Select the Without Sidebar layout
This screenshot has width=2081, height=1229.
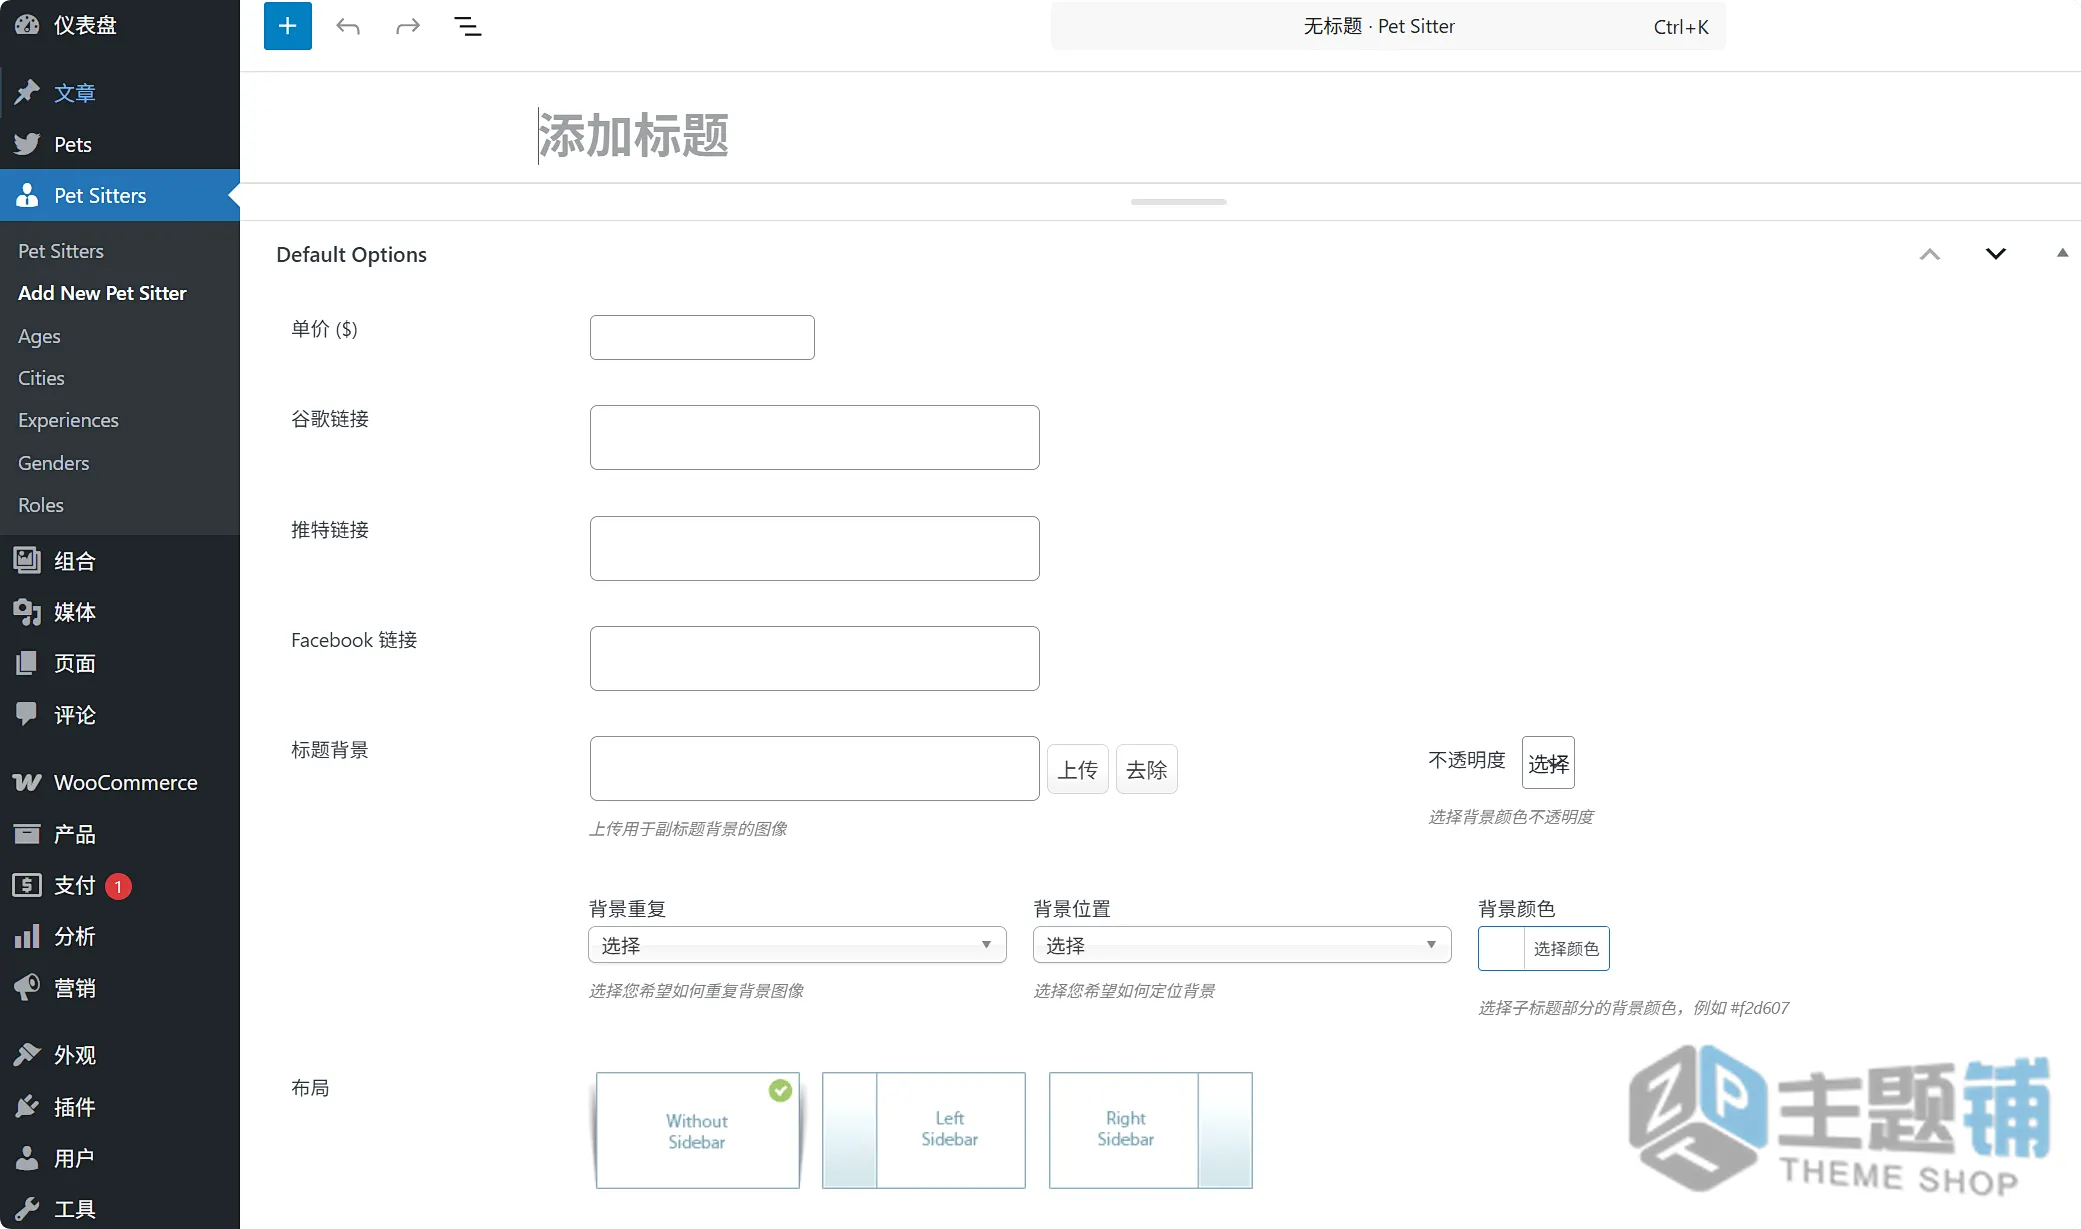click(x=698, y=1130)
